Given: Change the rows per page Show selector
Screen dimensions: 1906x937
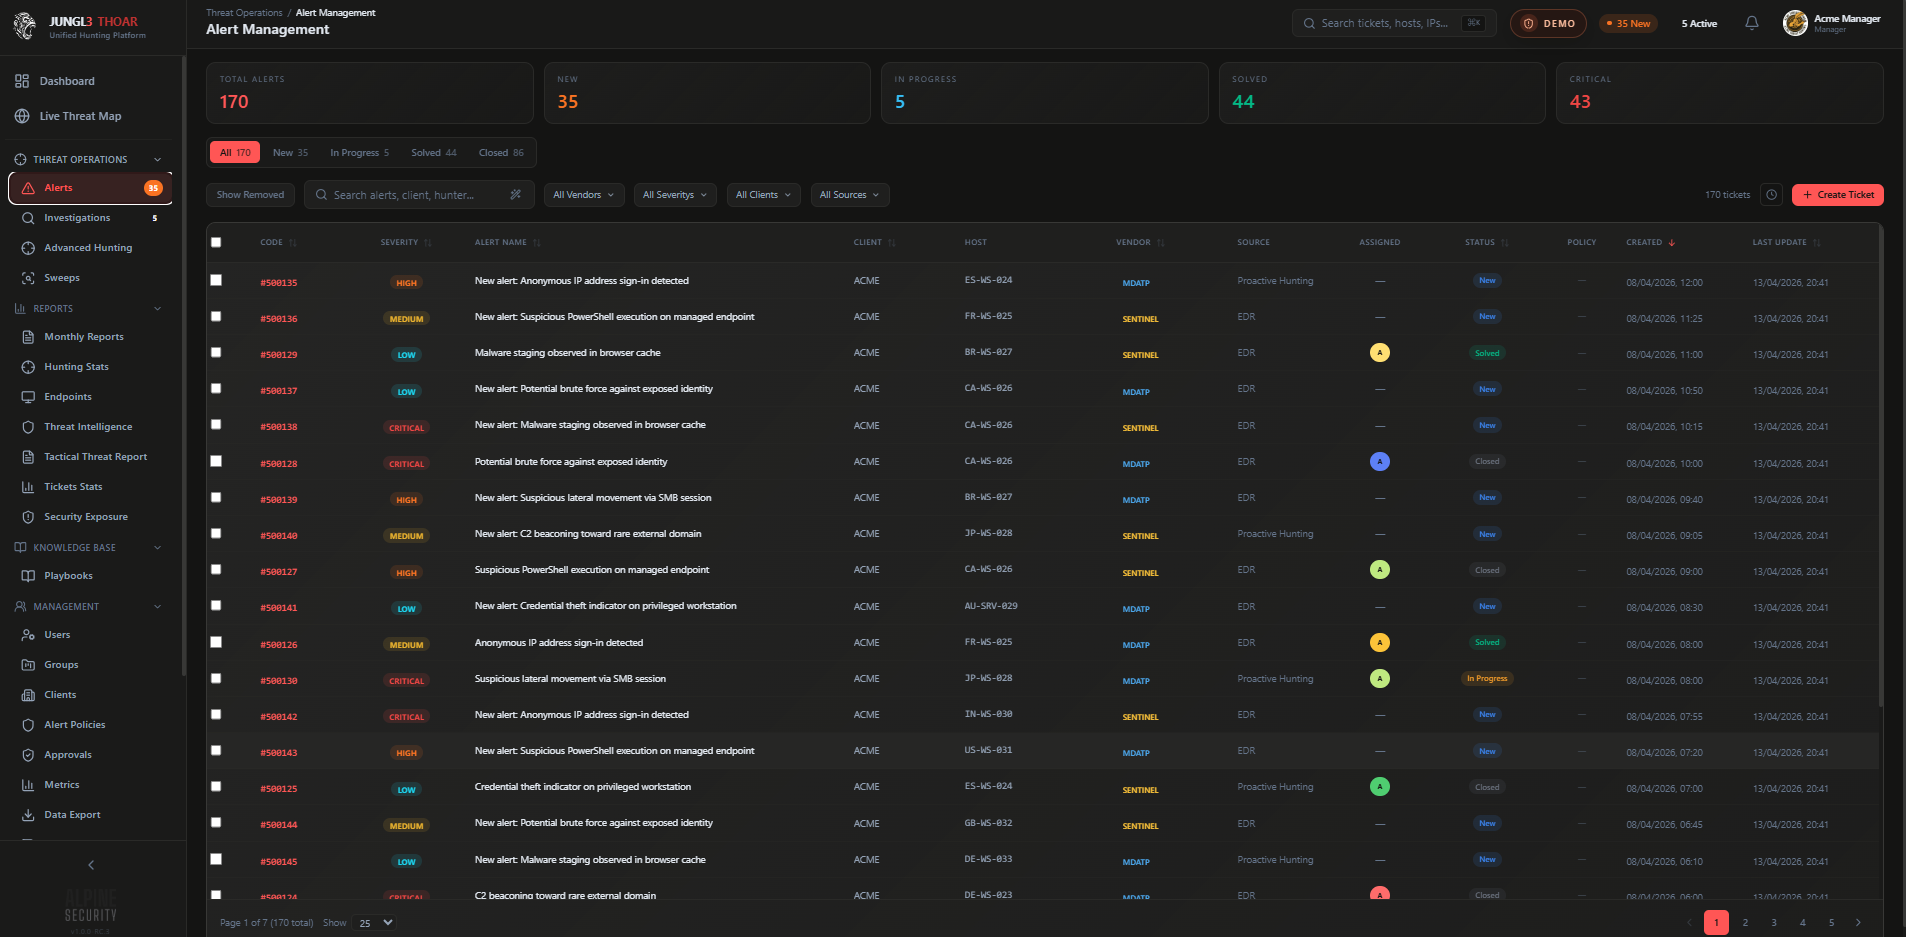Looking at the screenshot, I should click(x=376, y=923).
